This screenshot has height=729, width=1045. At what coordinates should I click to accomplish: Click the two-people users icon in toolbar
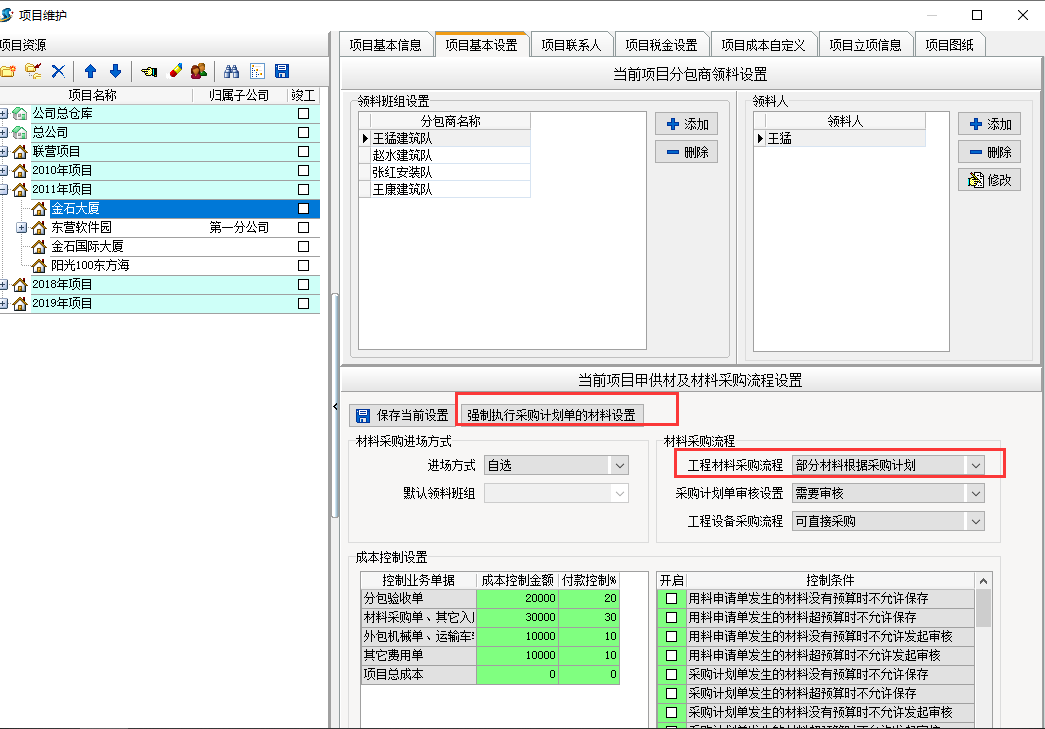(199, 71)
